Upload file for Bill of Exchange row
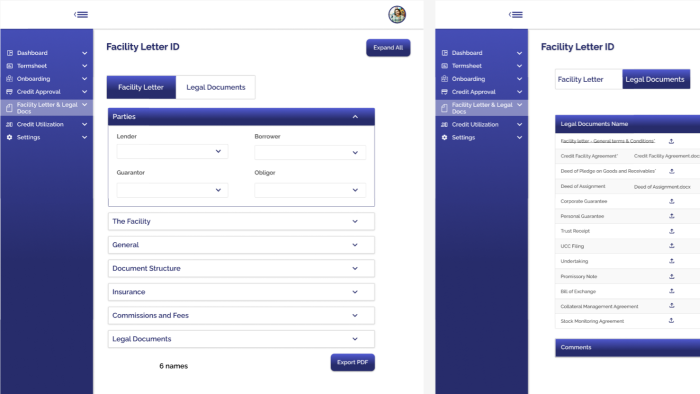Image resolution: width=700 pixels, height=394 pixels. [671, 291]
